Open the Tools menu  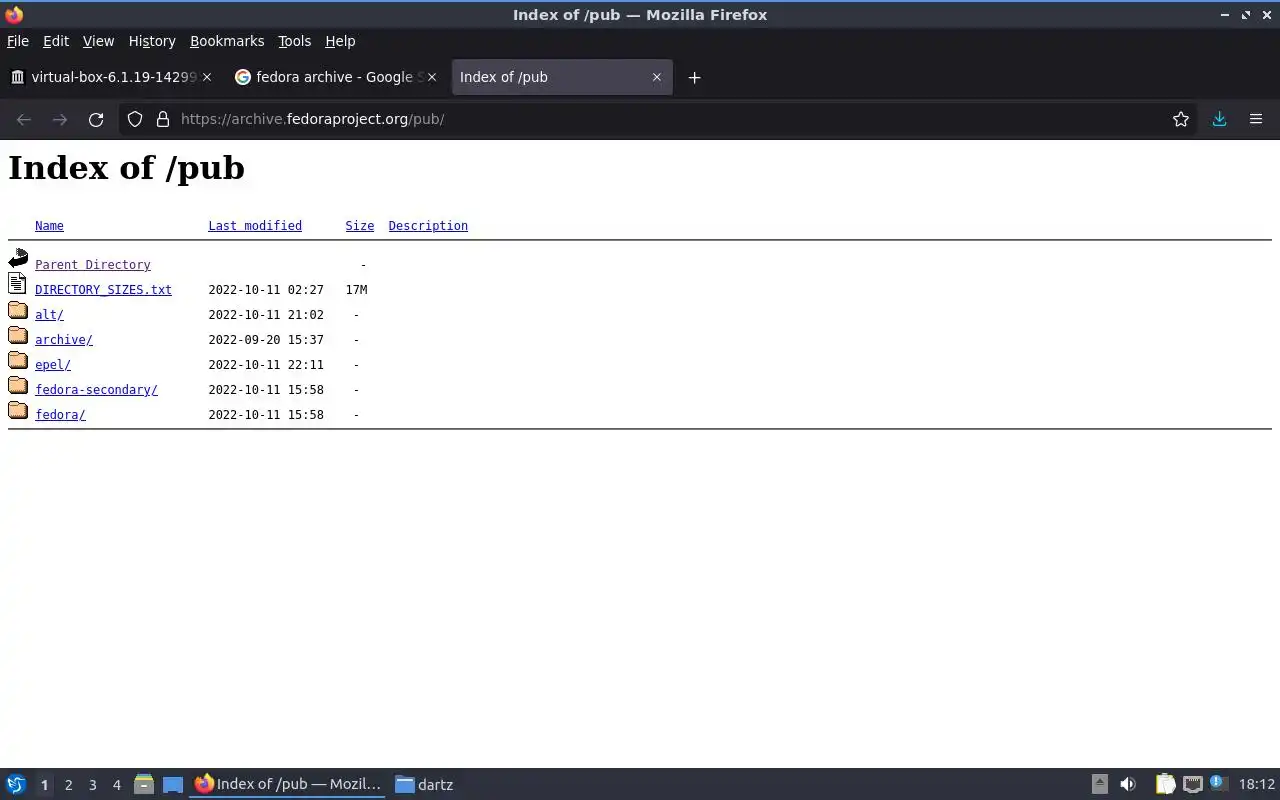pyautogui.click(x=294, y=41)
